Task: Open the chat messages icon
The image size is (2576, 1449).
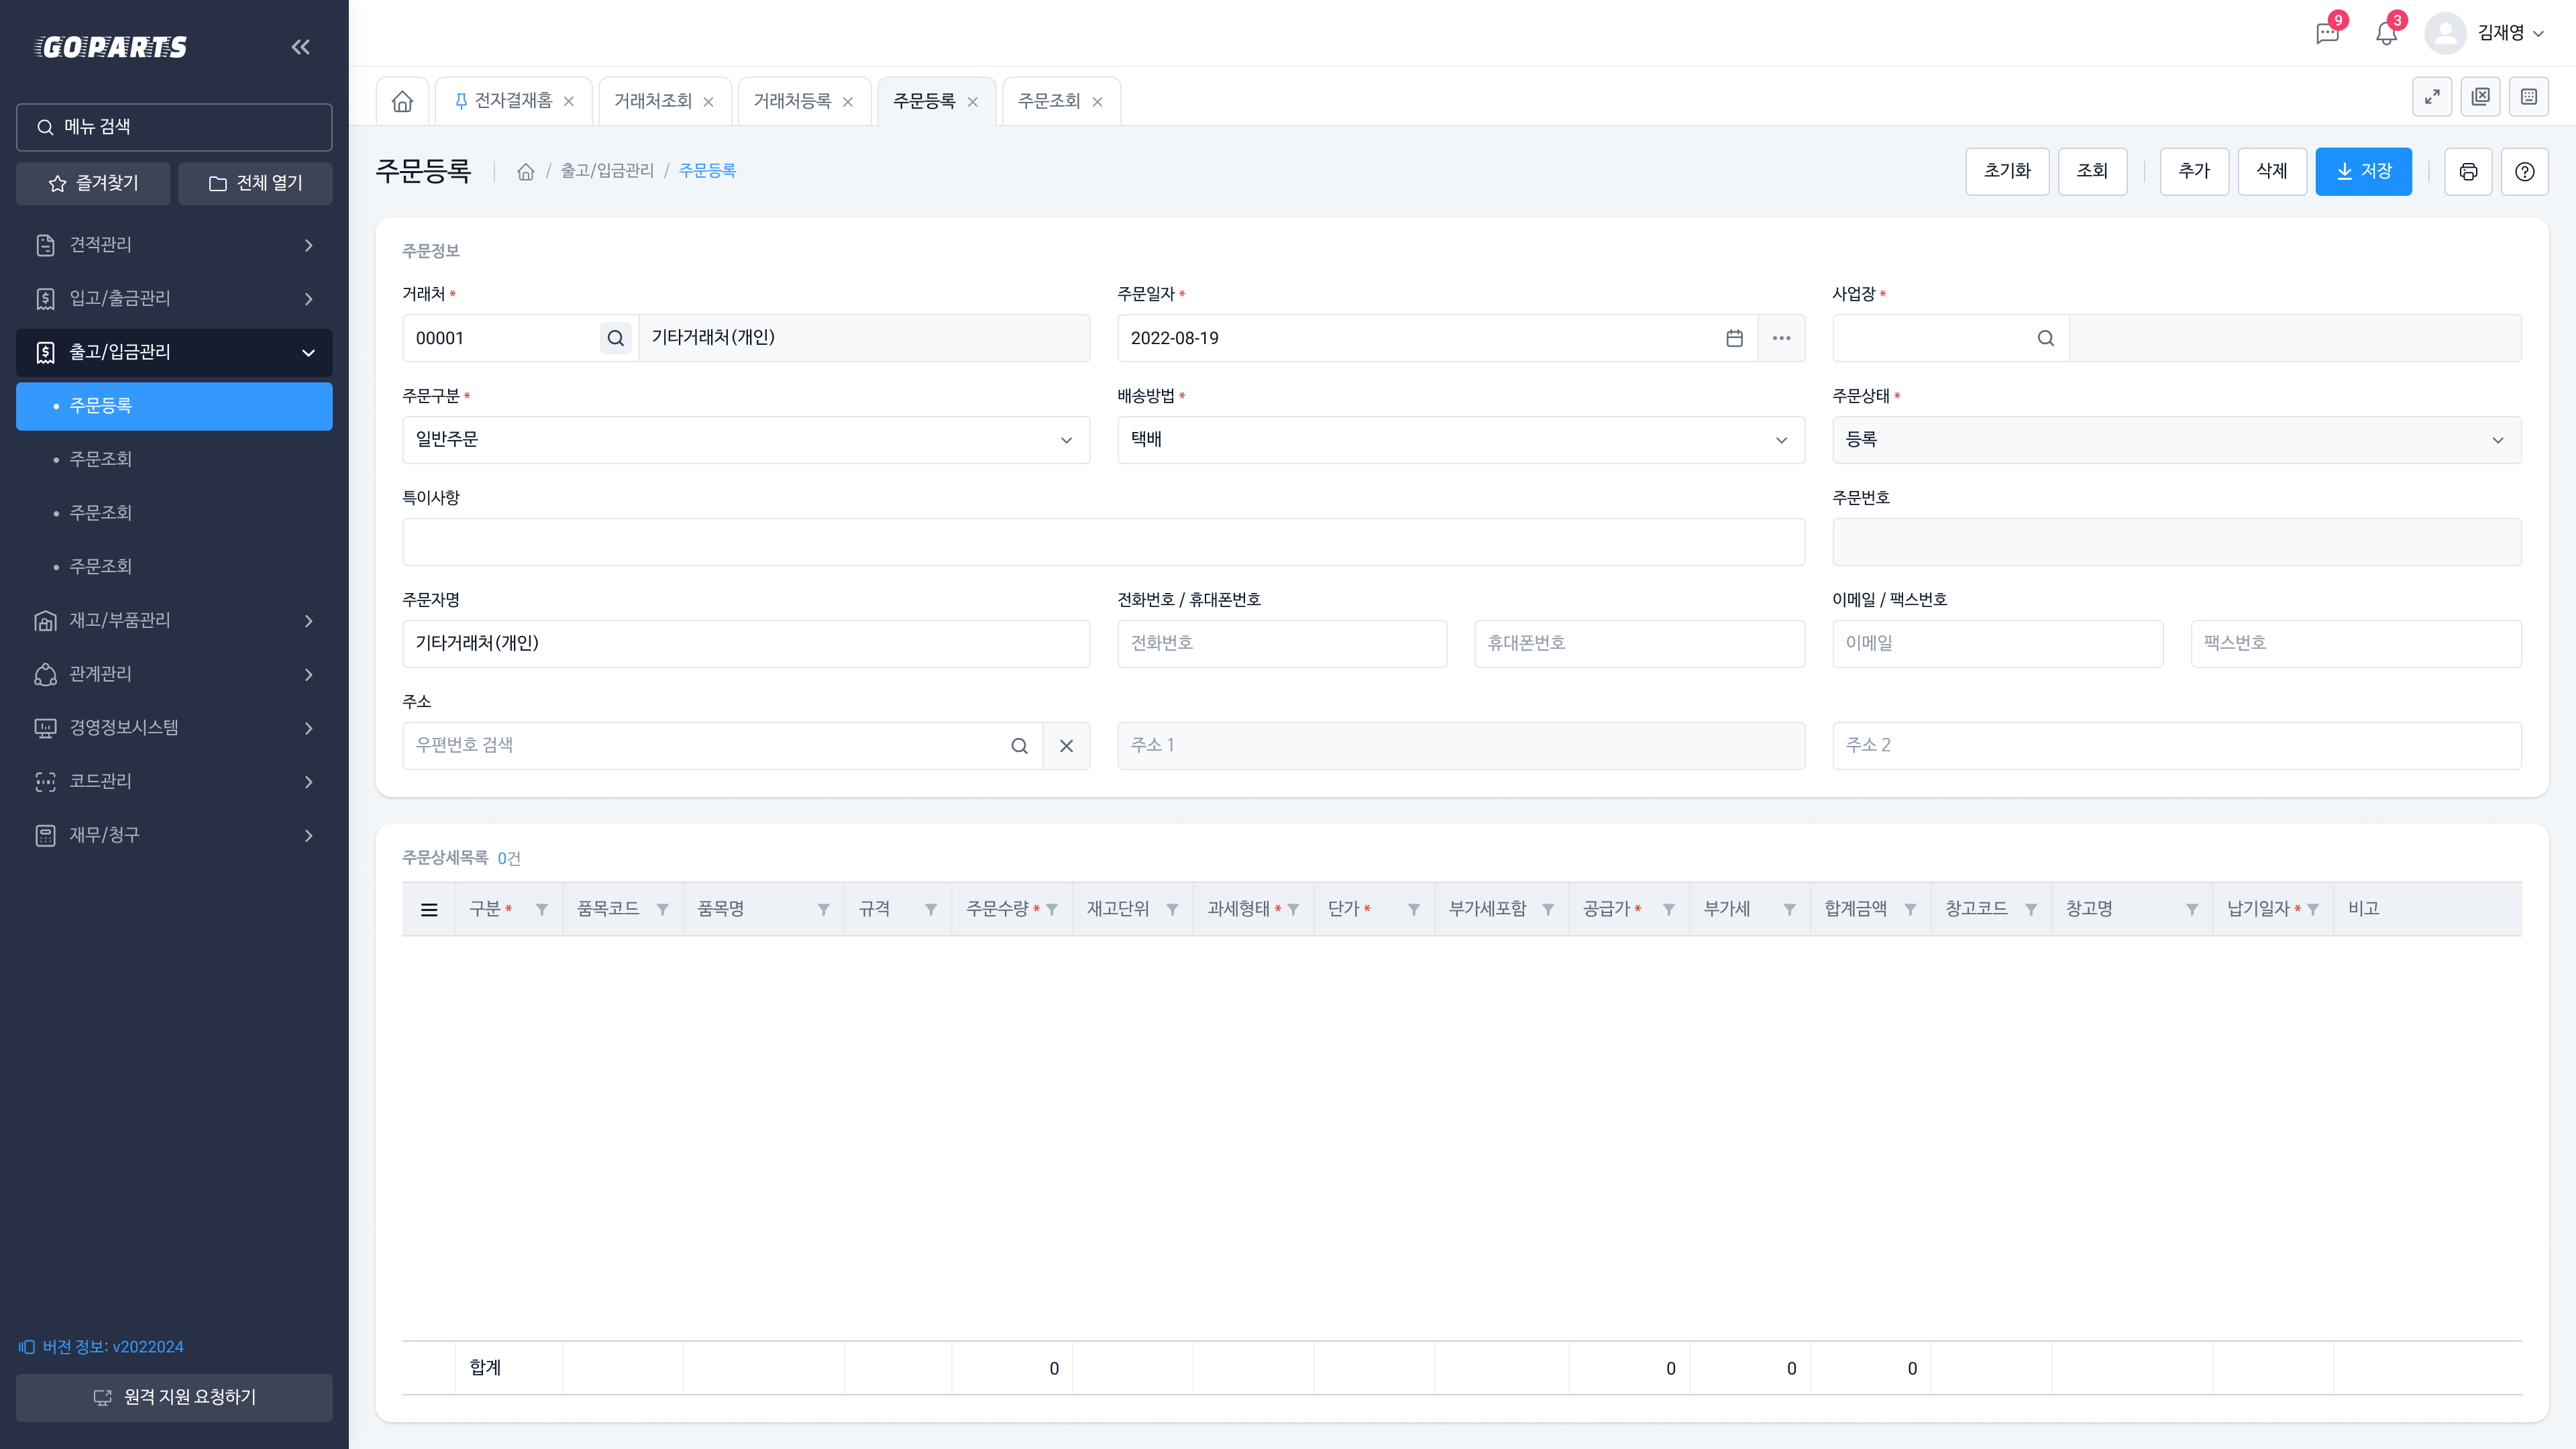Action: [2327, 34]
